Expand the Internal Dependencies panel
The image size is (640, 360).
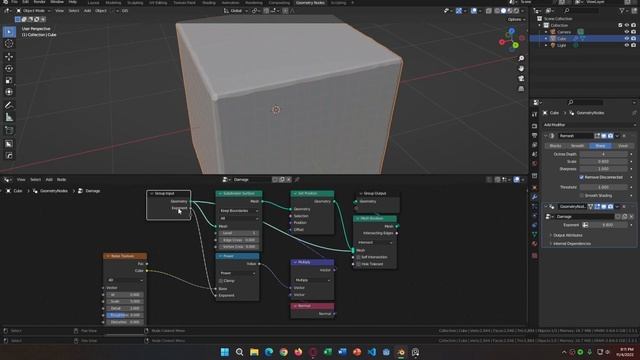571,244
